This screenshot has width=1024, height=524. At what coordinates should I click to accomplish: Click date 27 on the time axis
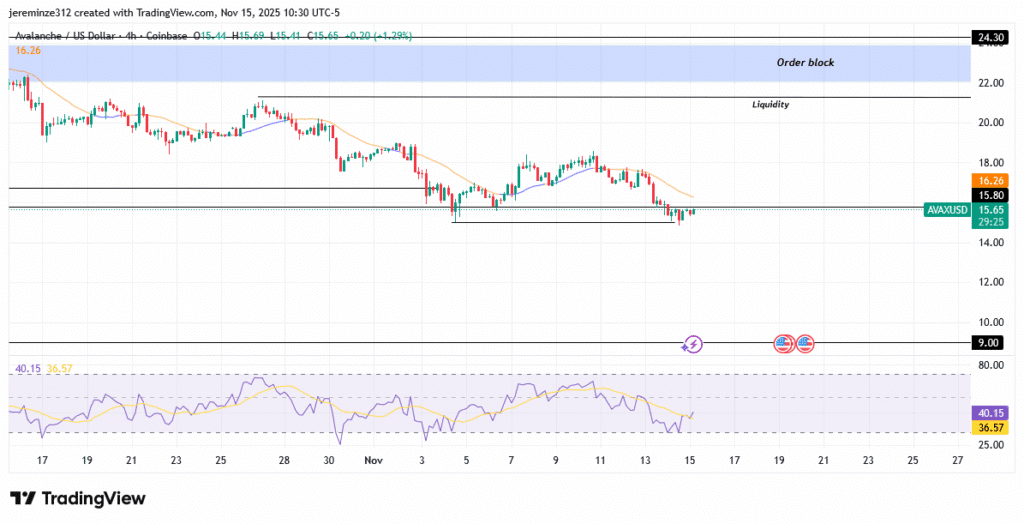click(x=957, y=461)
